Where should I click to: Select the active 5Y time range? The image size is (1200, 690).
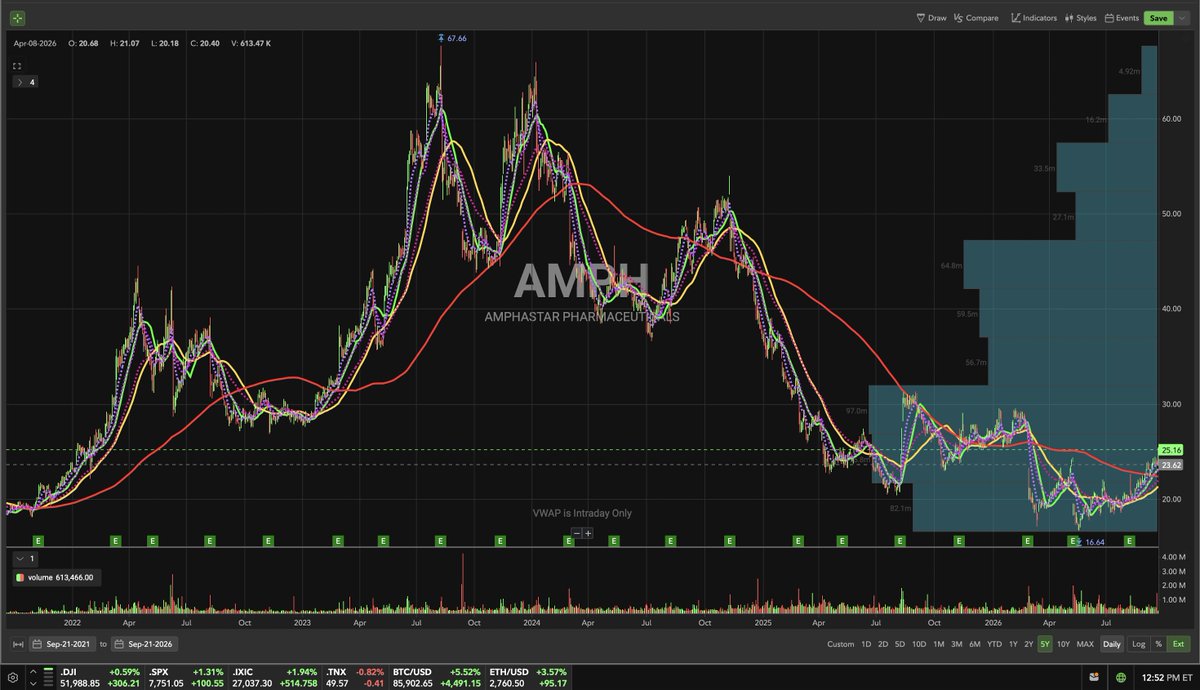1044,644
